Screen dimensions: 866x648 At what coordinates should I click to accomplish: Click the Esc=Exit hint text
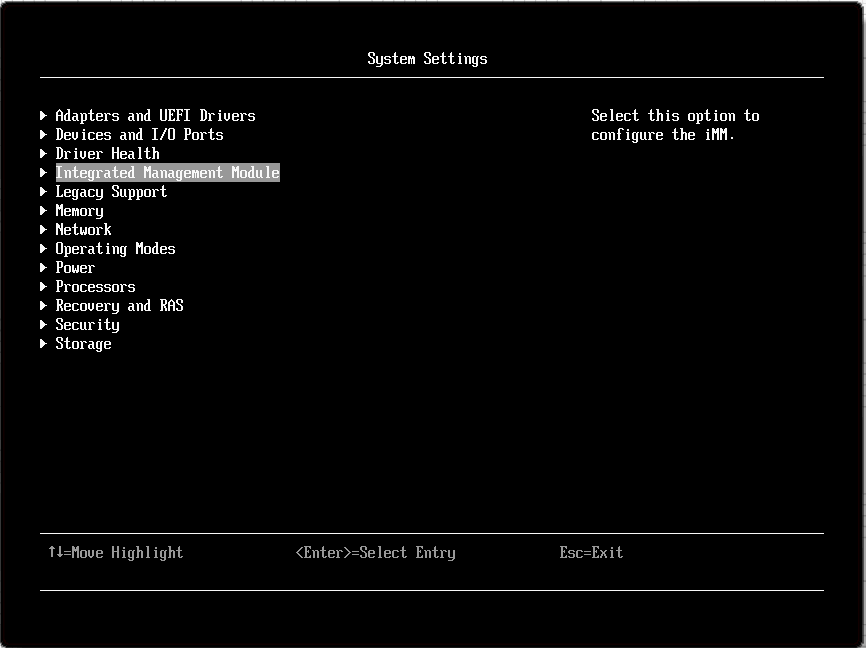pyautogui.click(x=590, y=552)
